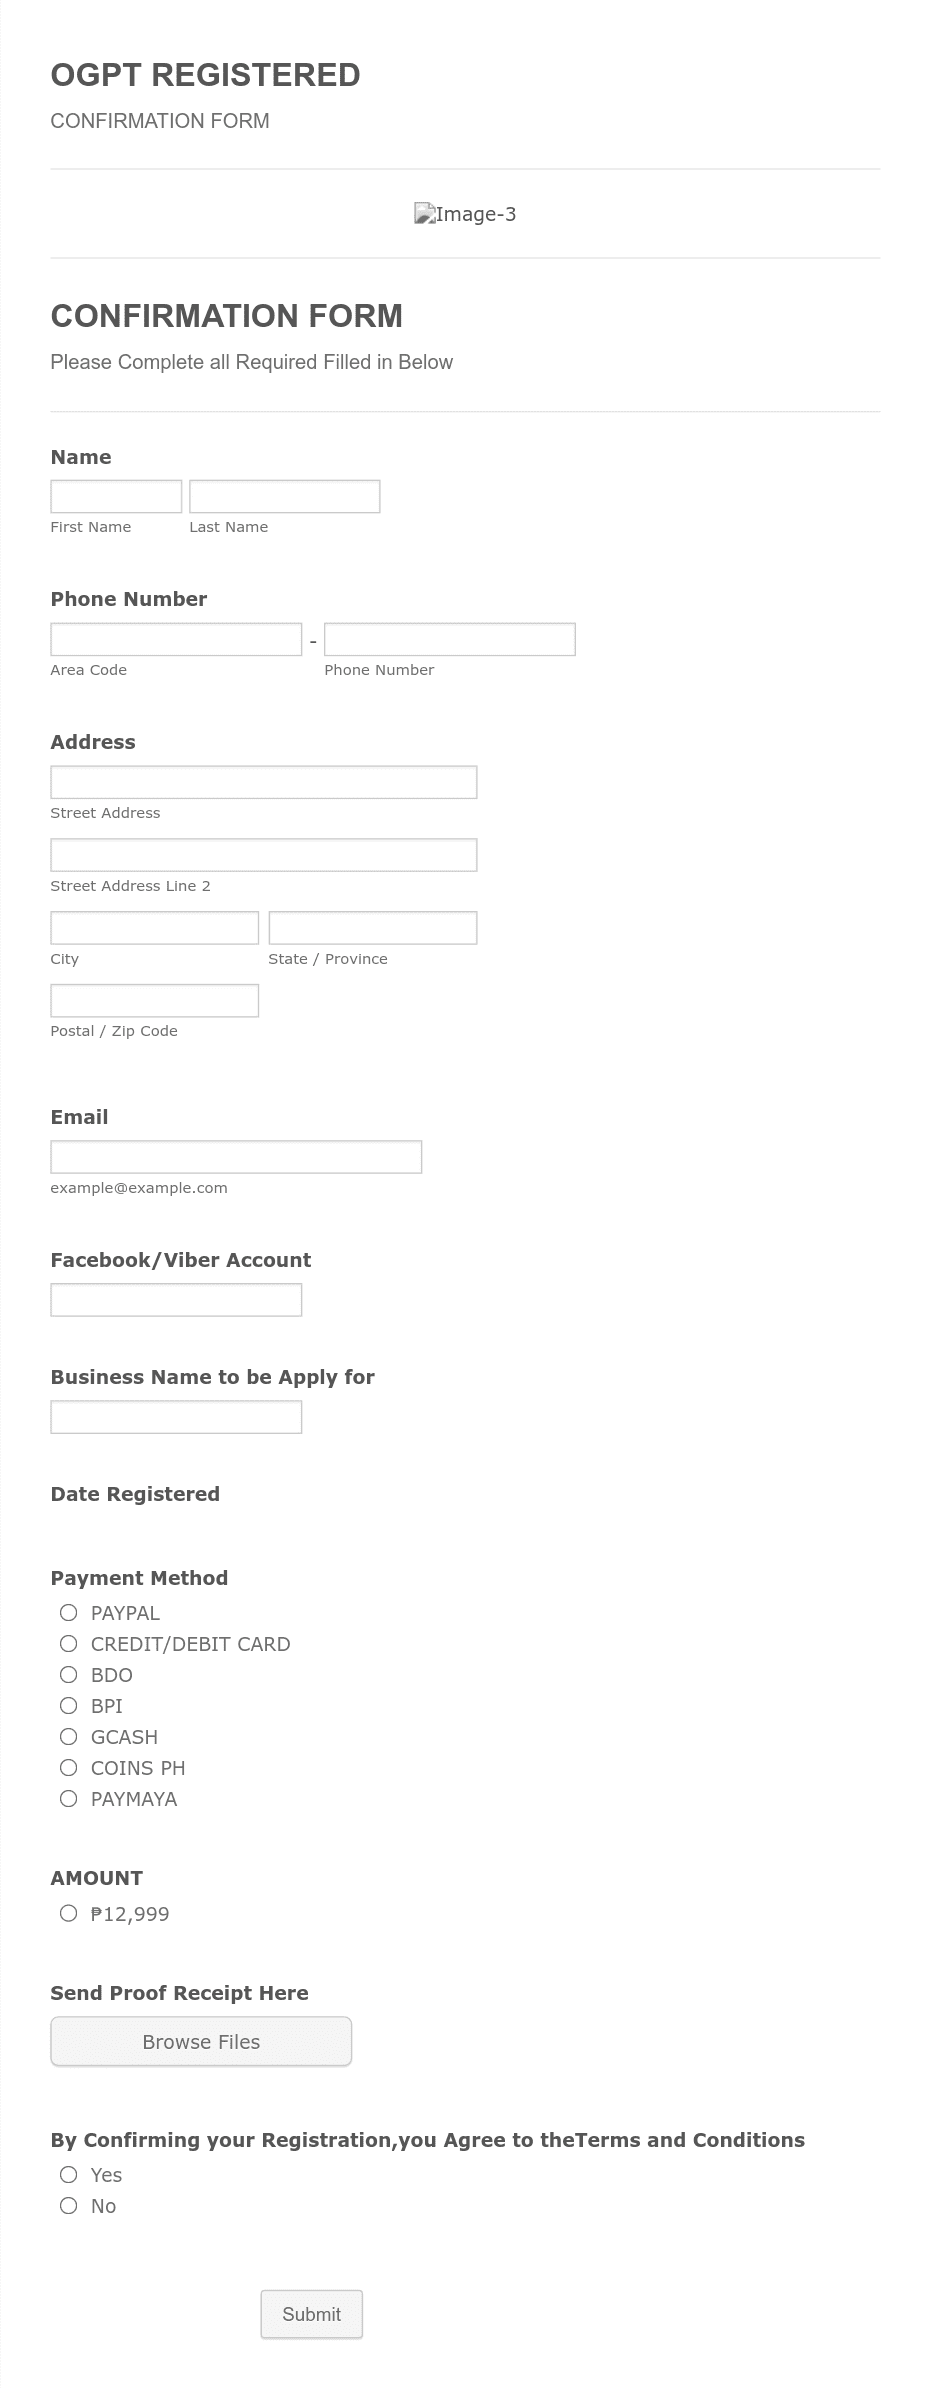Choose BDO as payment method
930x2388 pixels.
click(x=68, y=1675)
